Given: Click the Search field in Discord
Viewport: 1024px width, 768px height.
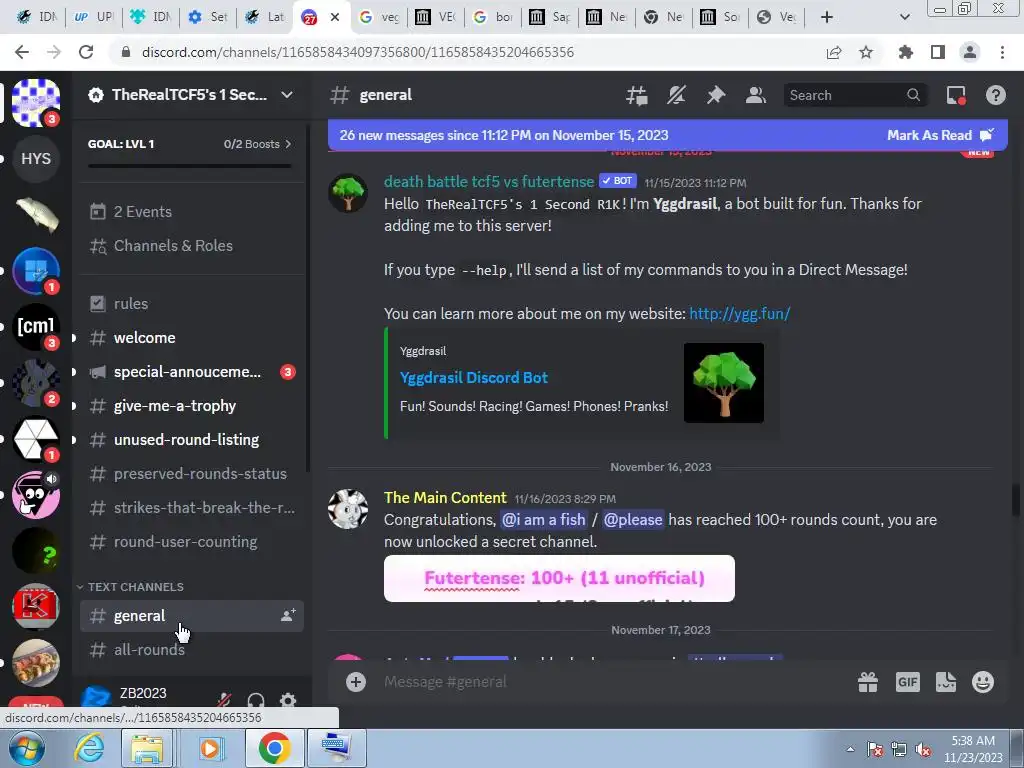Looking at the screenshot, I should (x=855, y=95).
